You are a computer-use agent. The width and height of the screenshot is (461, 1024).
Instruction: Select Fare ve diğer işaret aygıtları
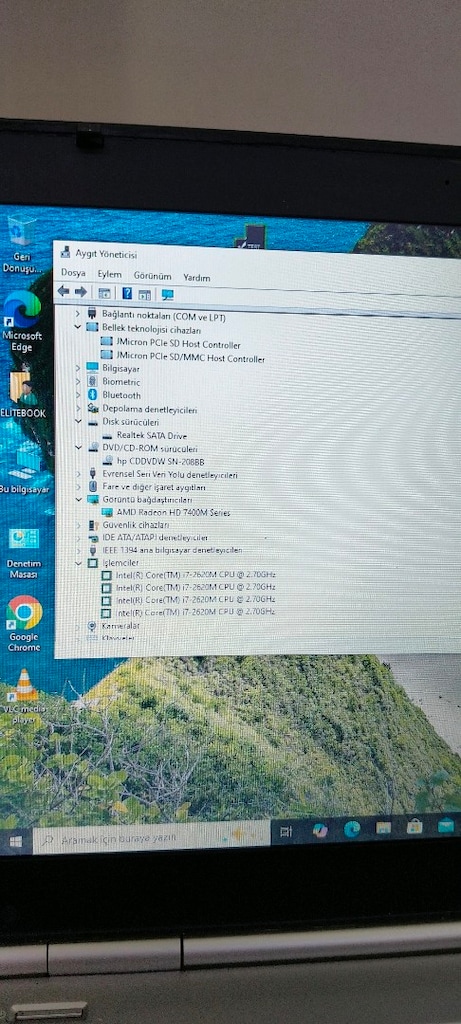tap(154, 487)
